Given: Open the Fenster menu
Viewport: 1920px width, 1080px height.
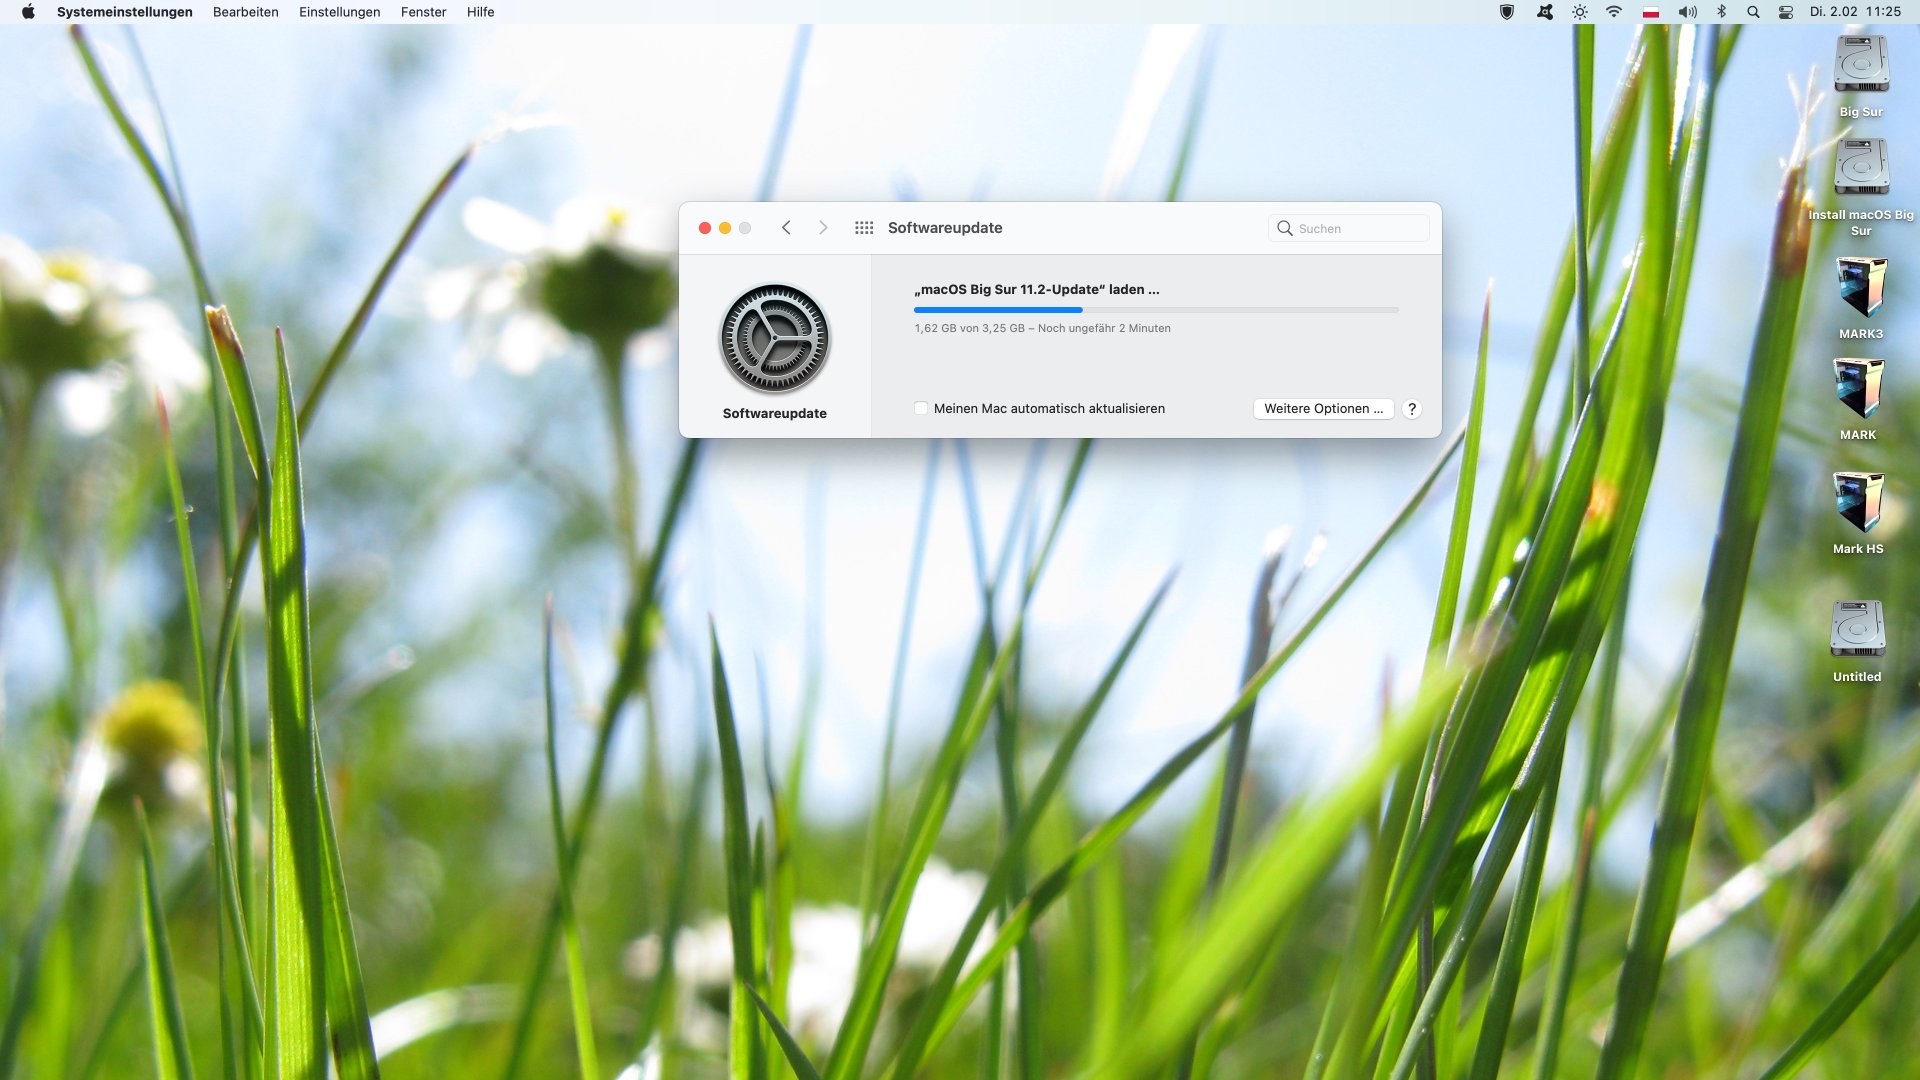Looking at the screenshot, I should click(x=423, y=12).
